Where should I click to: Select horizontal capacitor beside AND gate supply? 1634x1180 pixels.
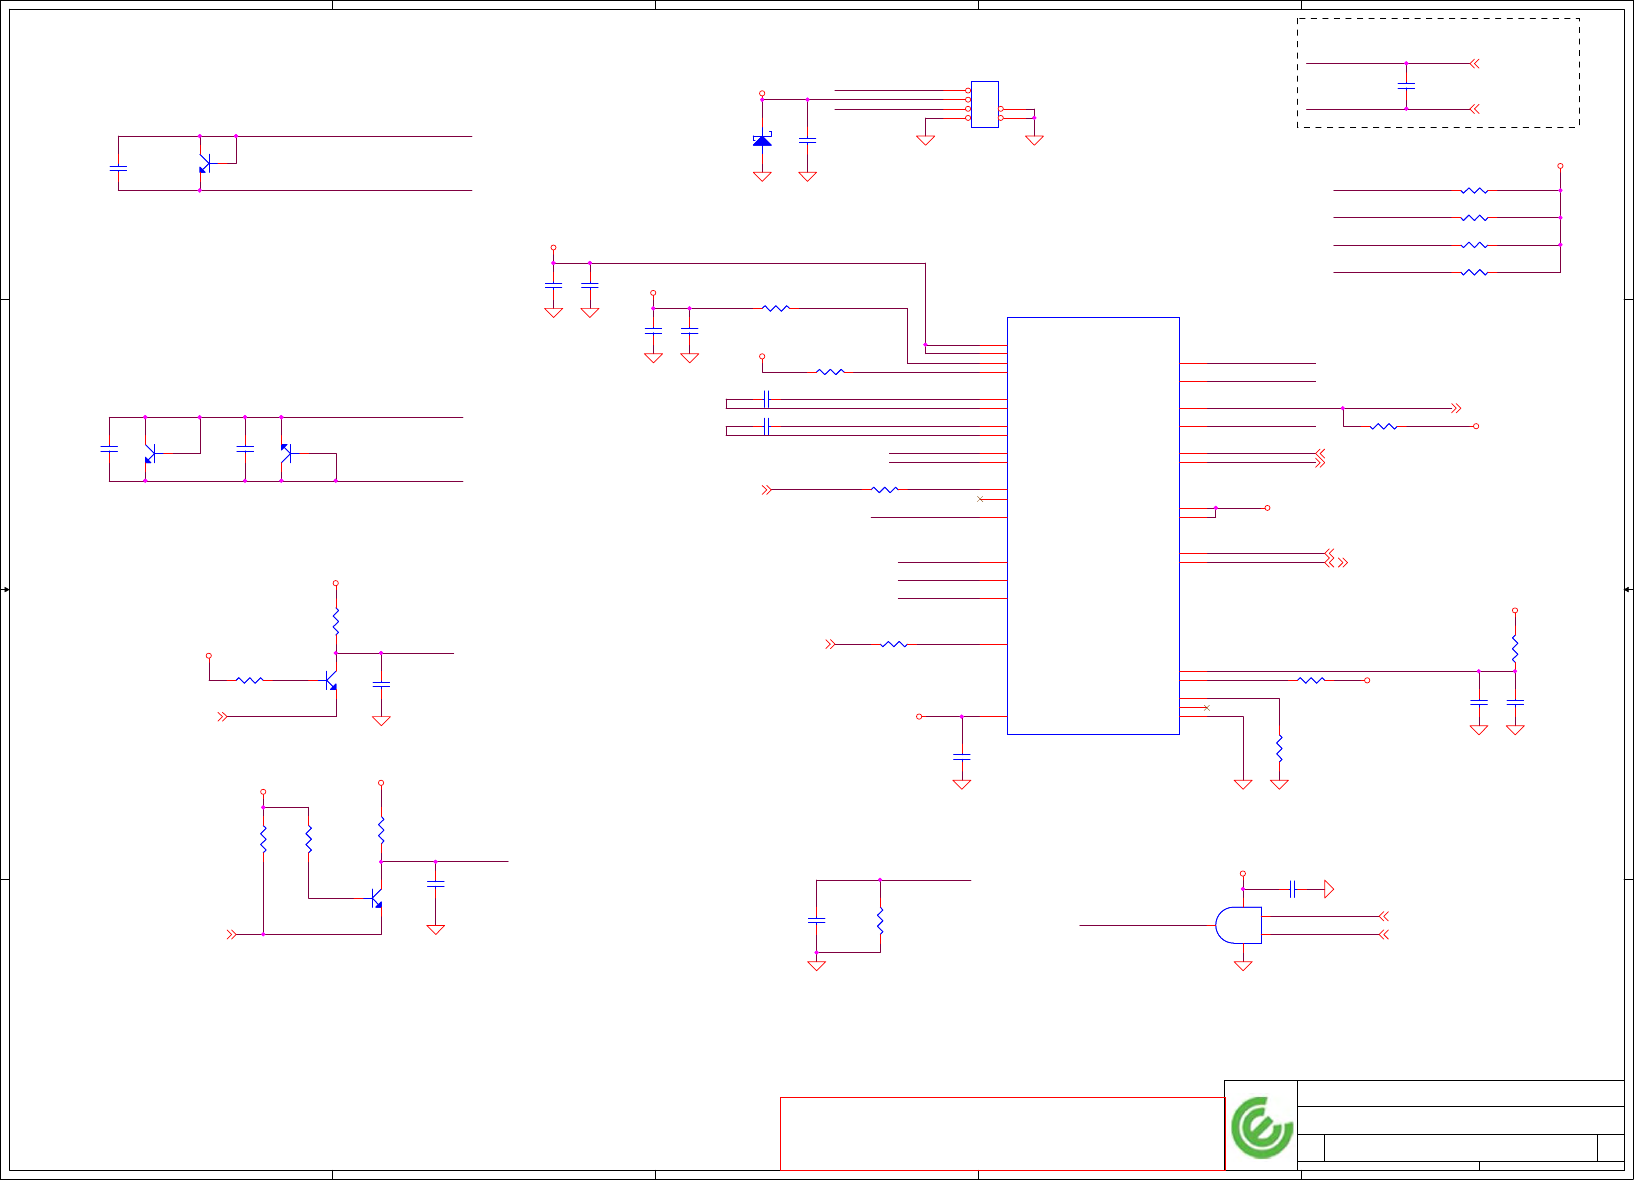point(1293,889)
